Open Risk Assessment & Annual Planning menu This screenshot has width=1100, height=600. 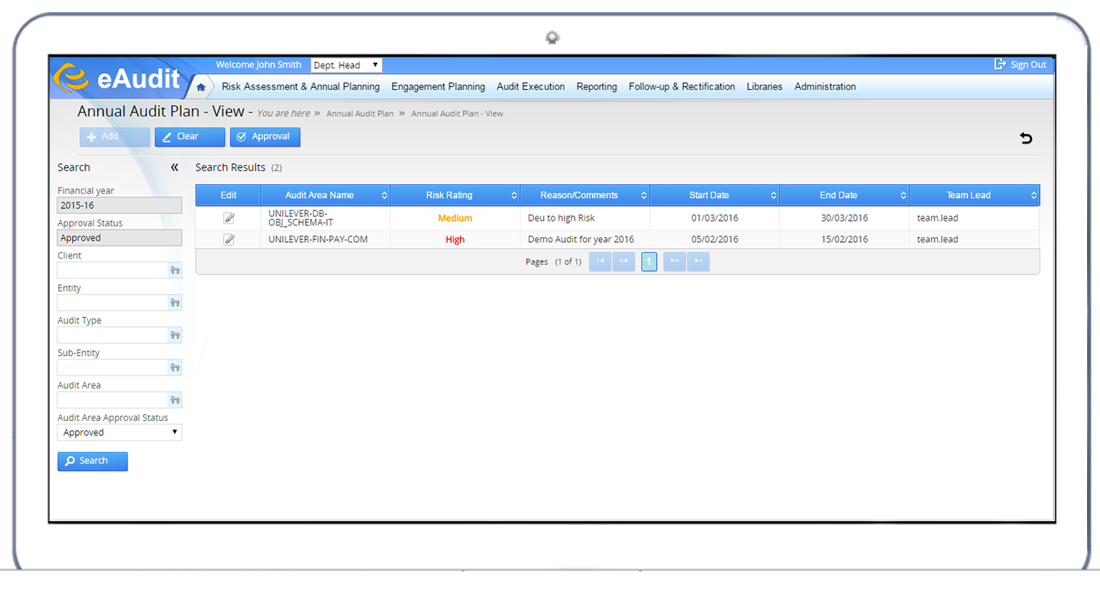[300, 87]
